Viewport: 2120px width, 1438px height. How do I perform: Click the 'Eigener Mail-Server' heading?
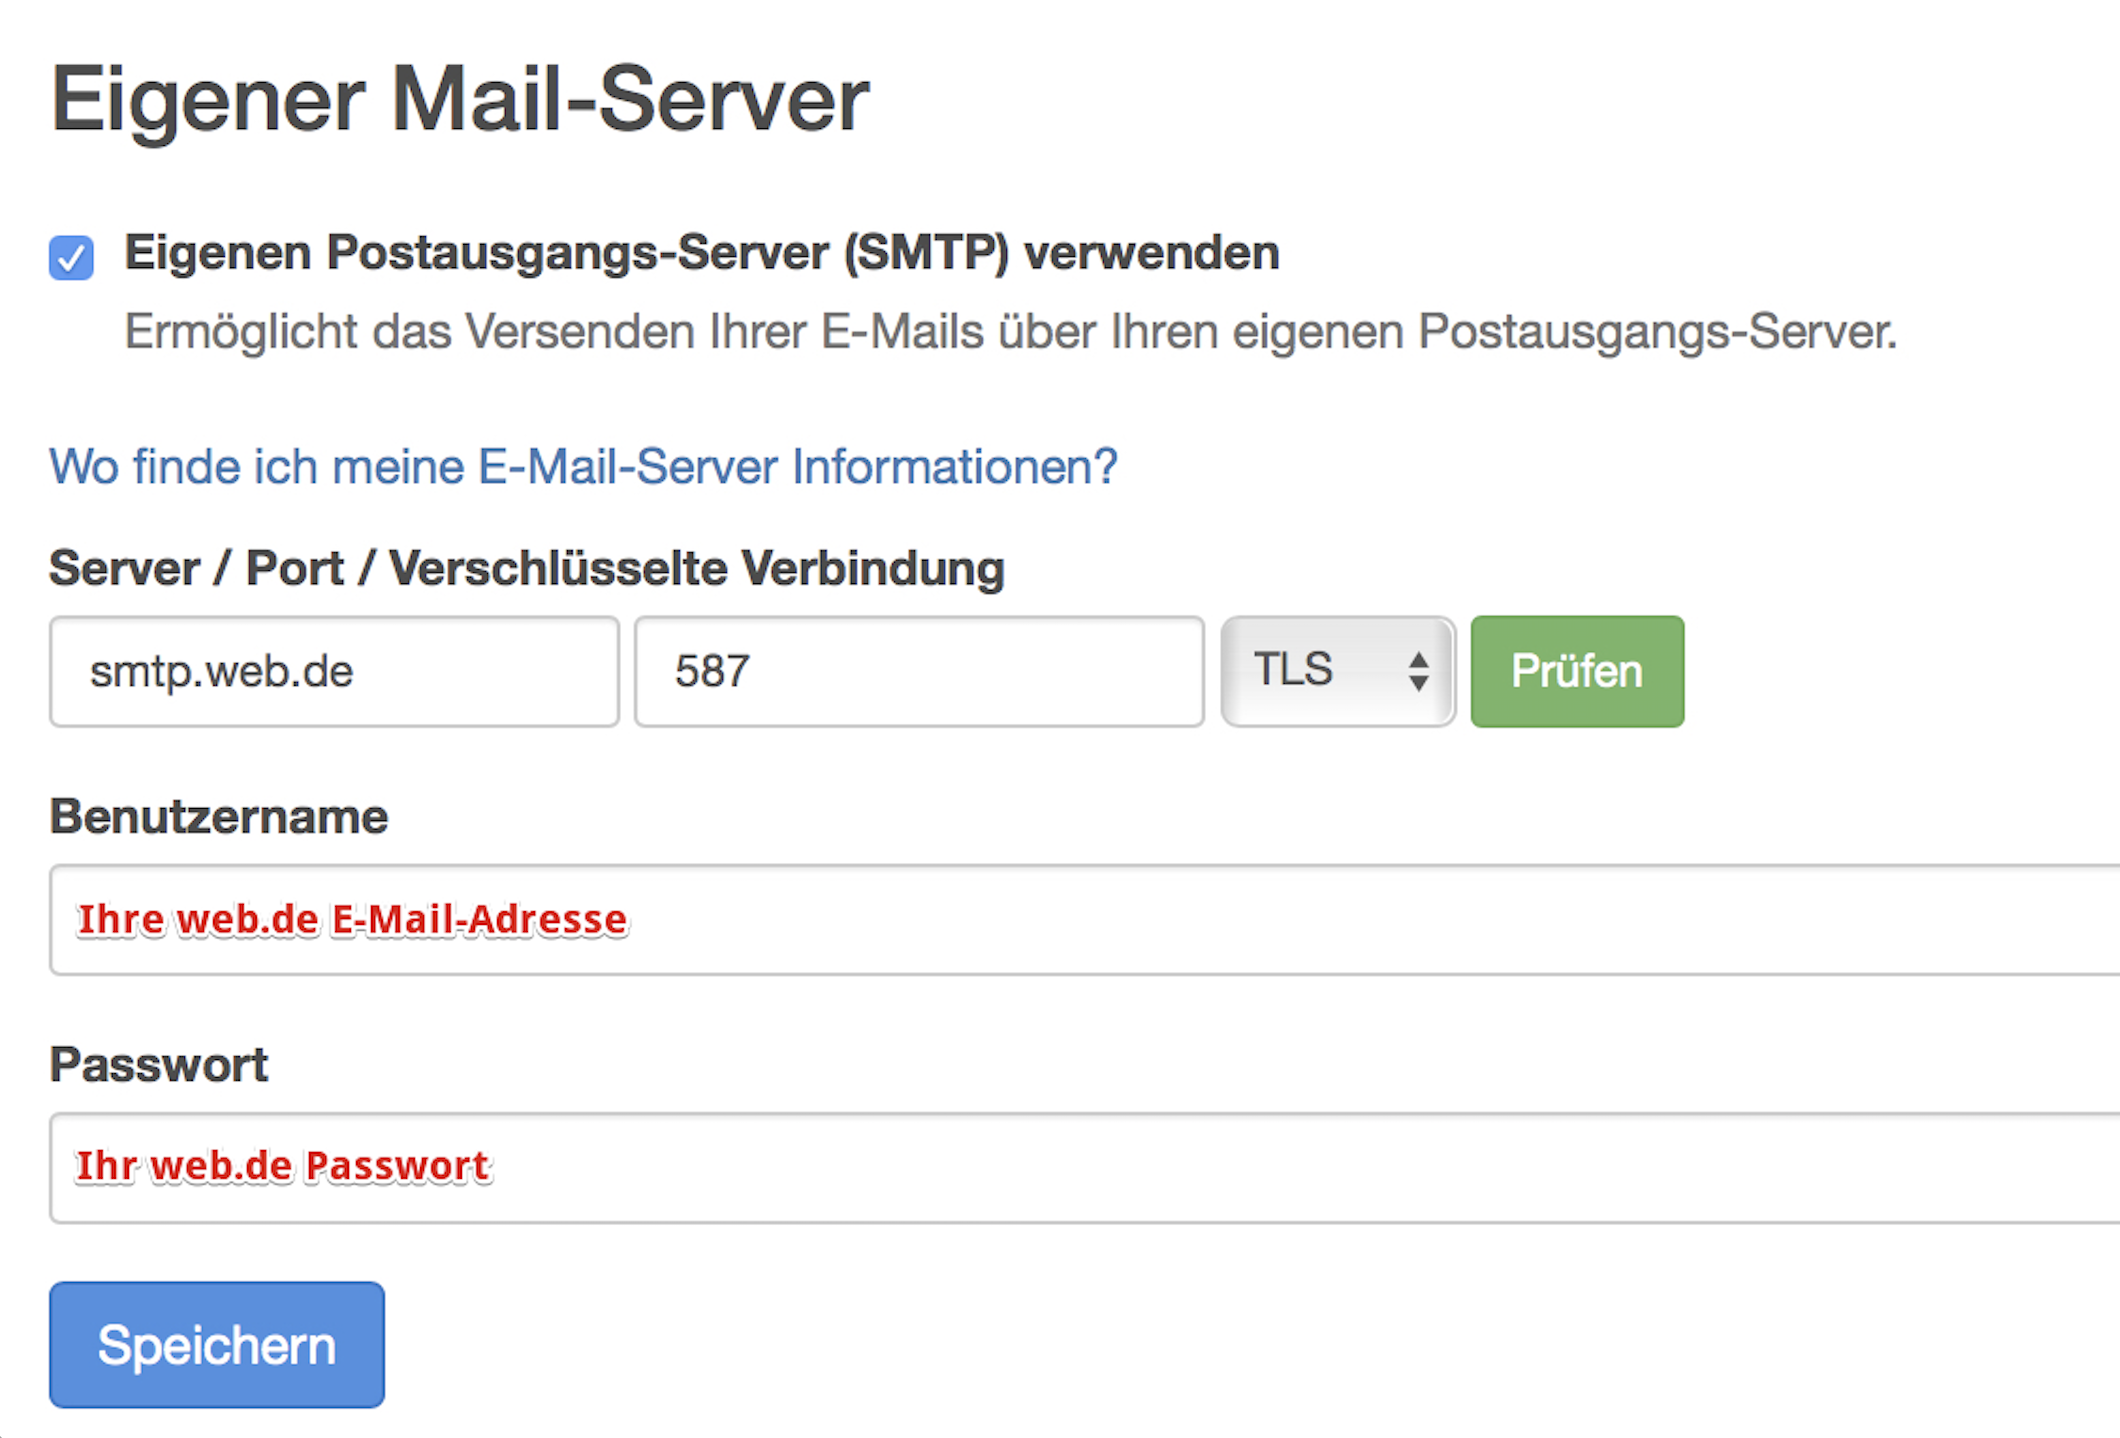460,99
